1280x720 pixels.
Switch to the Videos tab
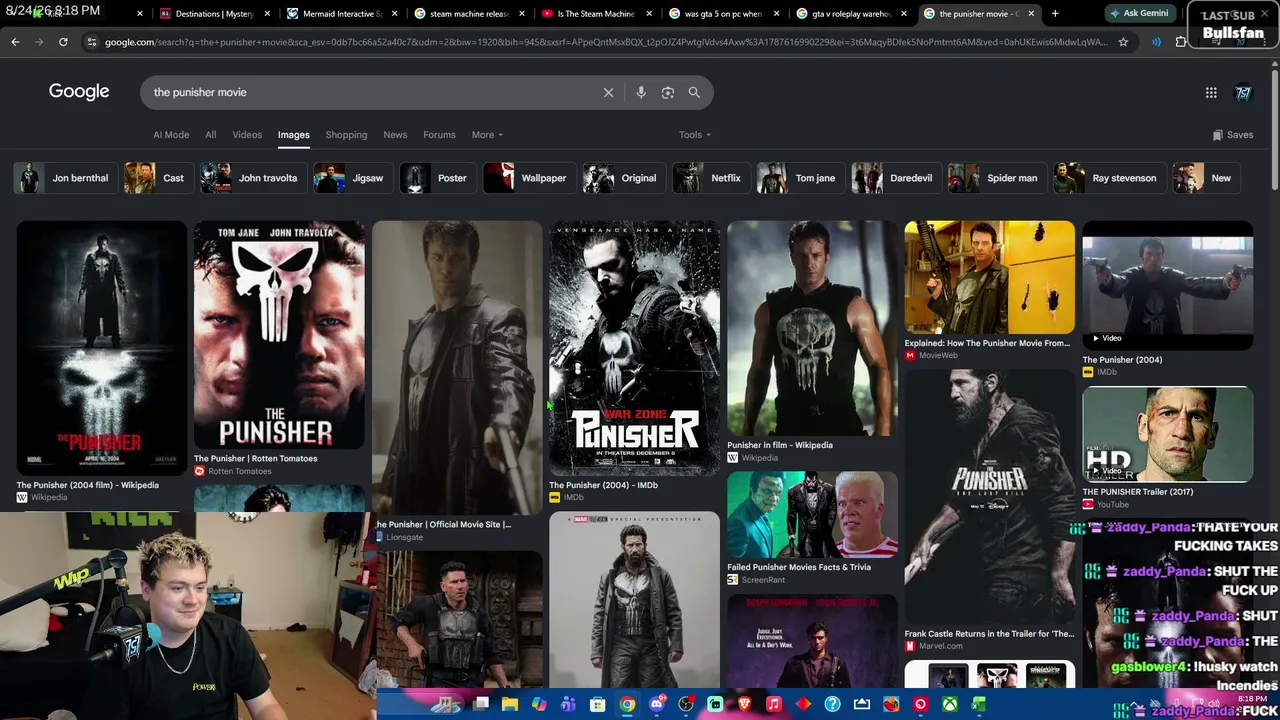coord(247,135)
